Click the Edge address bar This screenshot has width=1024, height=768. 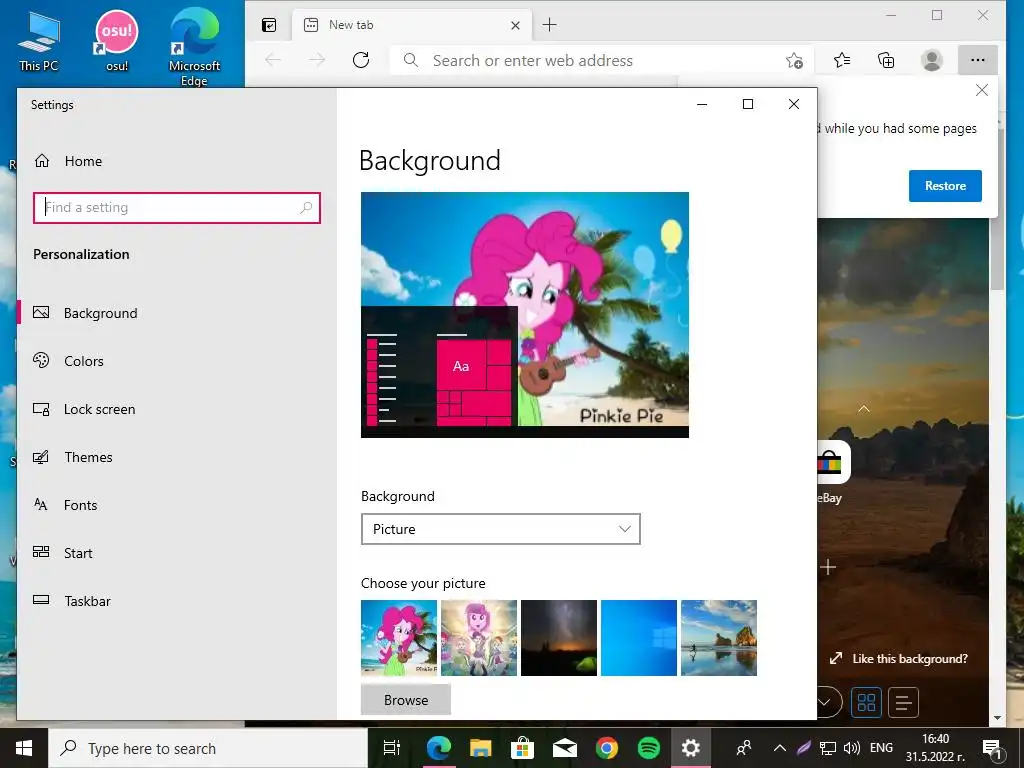[588, 61]
